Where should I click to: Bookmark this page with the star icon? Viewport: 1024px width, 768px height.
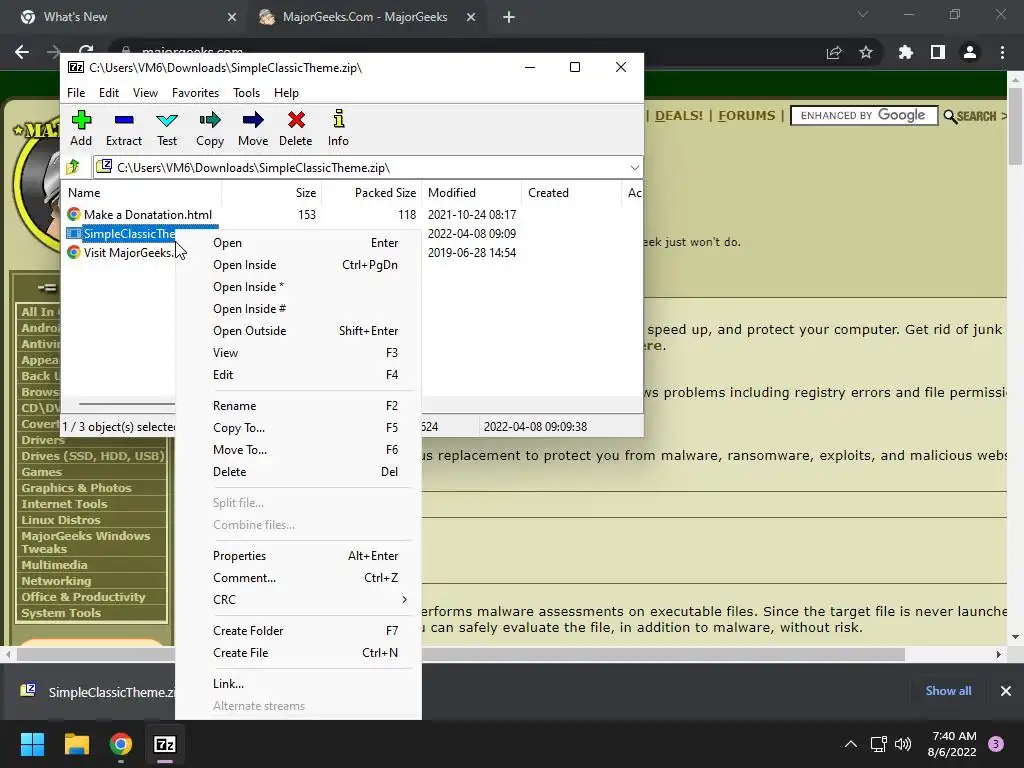[866, 52]
